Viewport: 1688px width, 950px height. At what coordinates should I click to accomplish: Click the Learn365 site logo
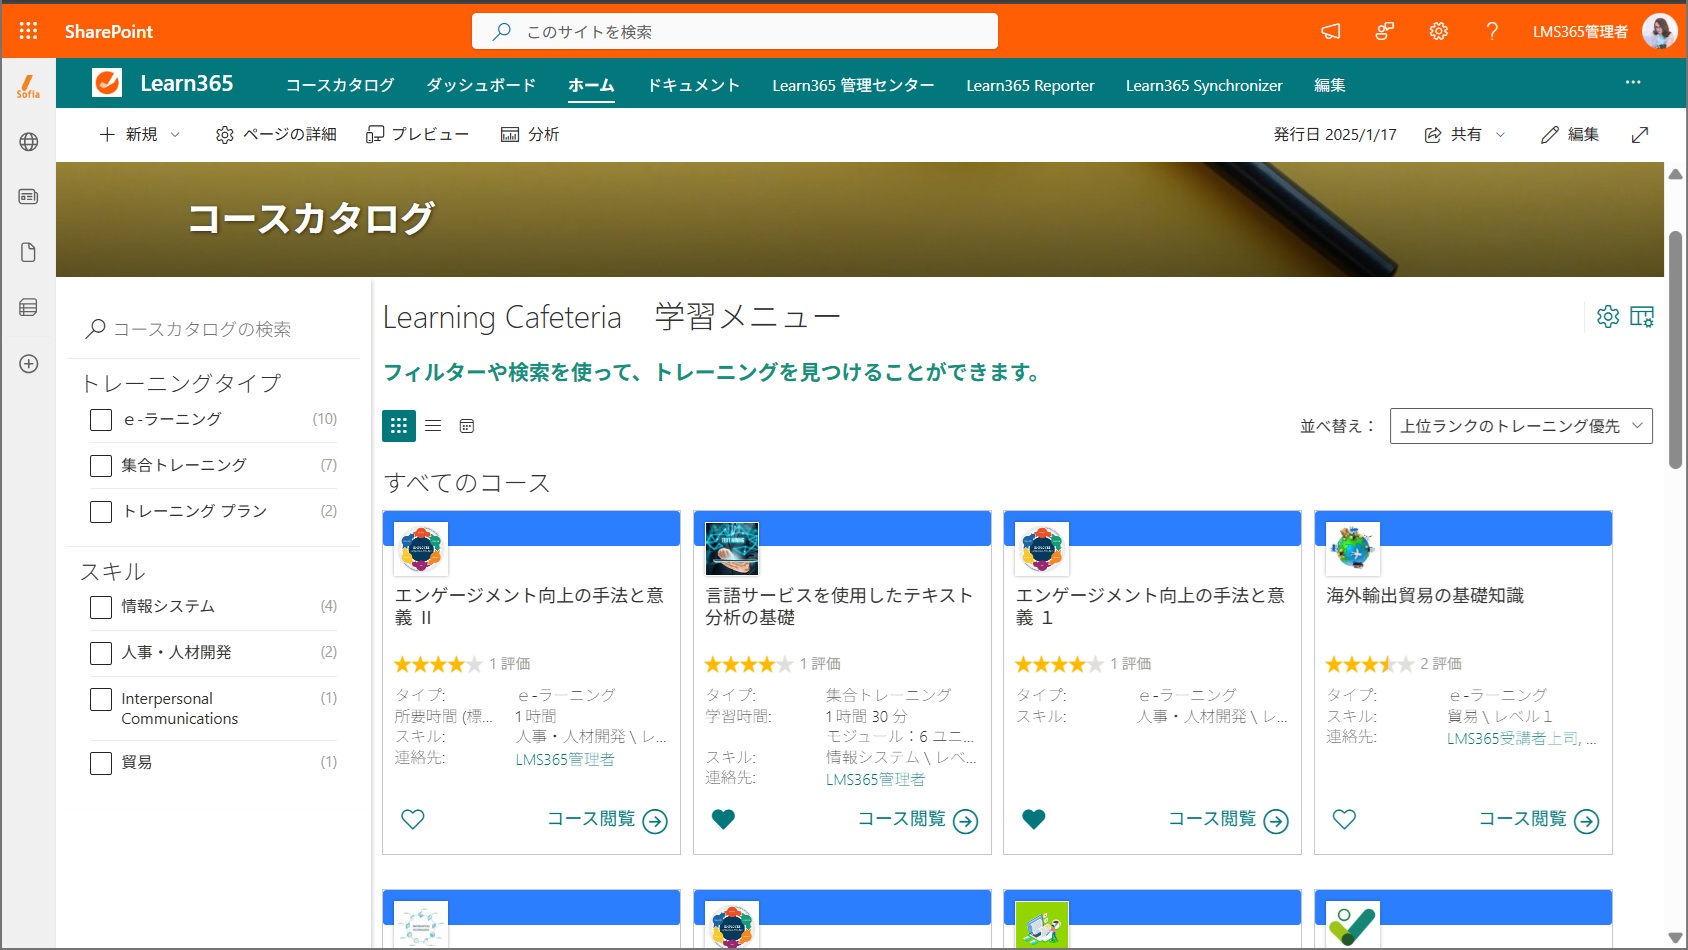pyautogui.click(x=107, y=83)
